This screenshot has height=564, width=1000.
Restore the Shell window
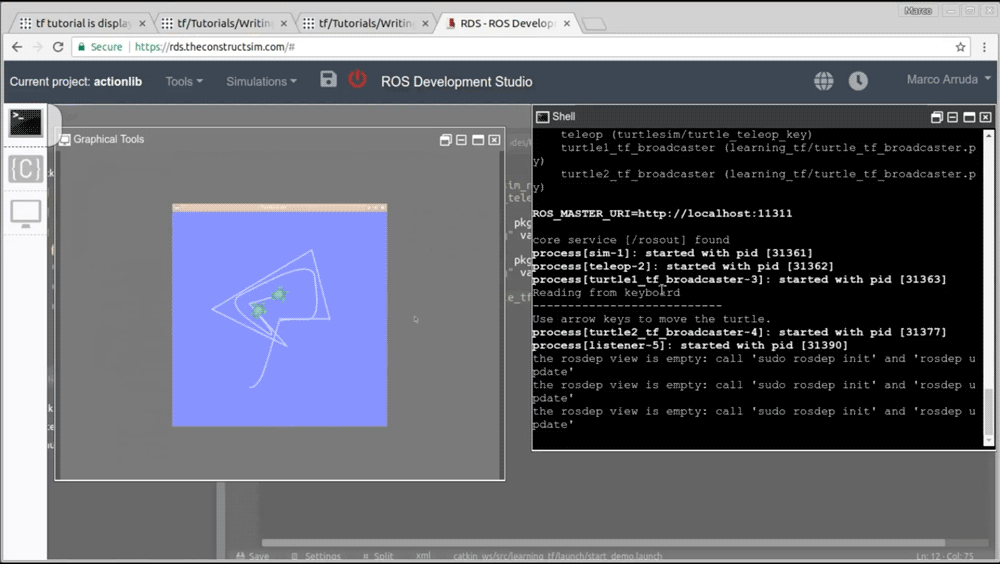tap(936, 117)
